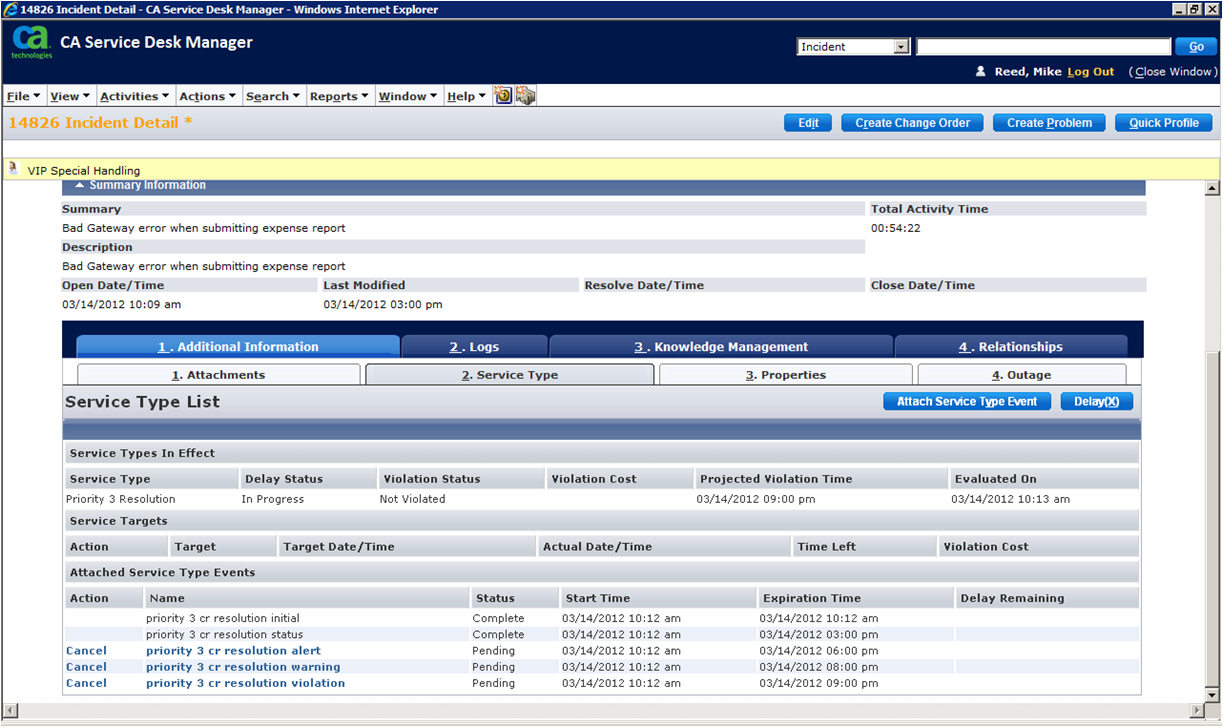Open the File menu
Viewport: 1223px width, 727px height.
(23, 96)
